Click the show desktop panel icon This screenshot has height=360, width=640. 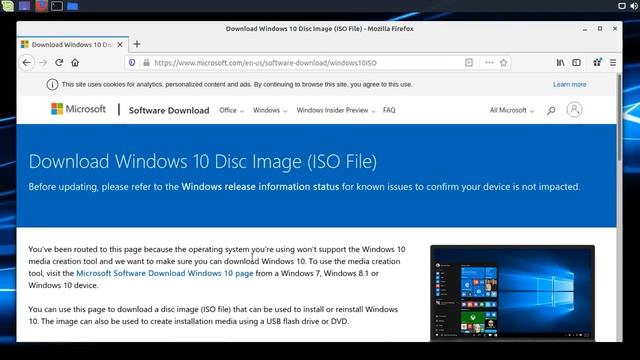click(24, 6)
